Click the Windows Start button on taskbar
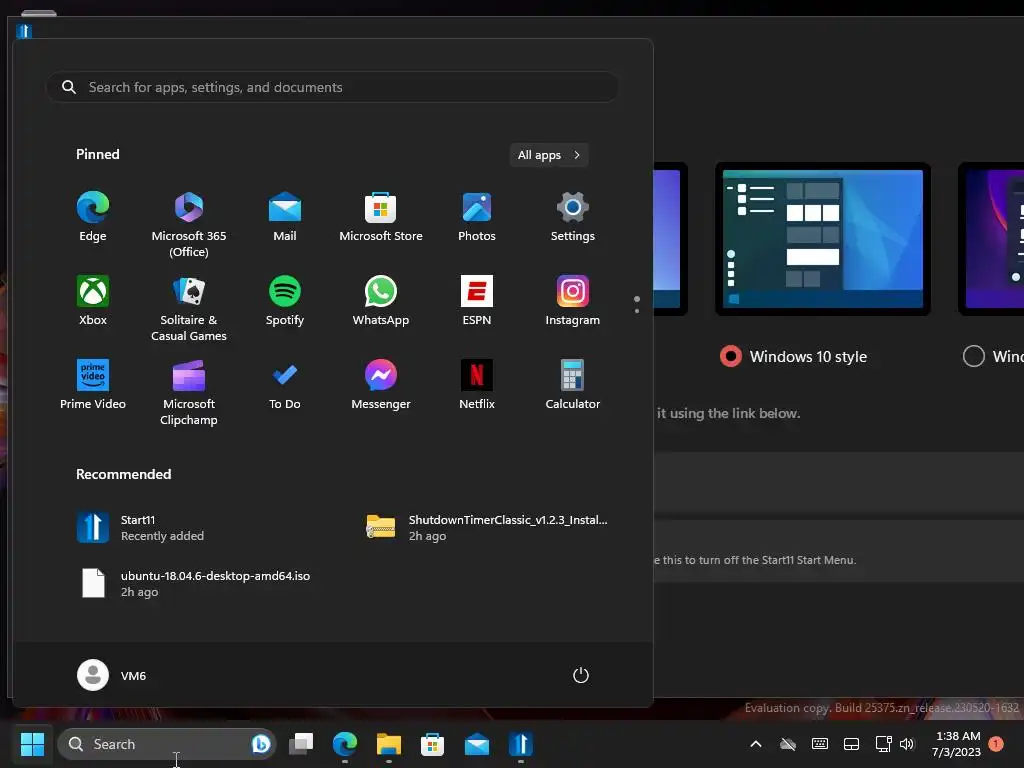The width and height of the screenshot is (1024, 768). [32, 744]
